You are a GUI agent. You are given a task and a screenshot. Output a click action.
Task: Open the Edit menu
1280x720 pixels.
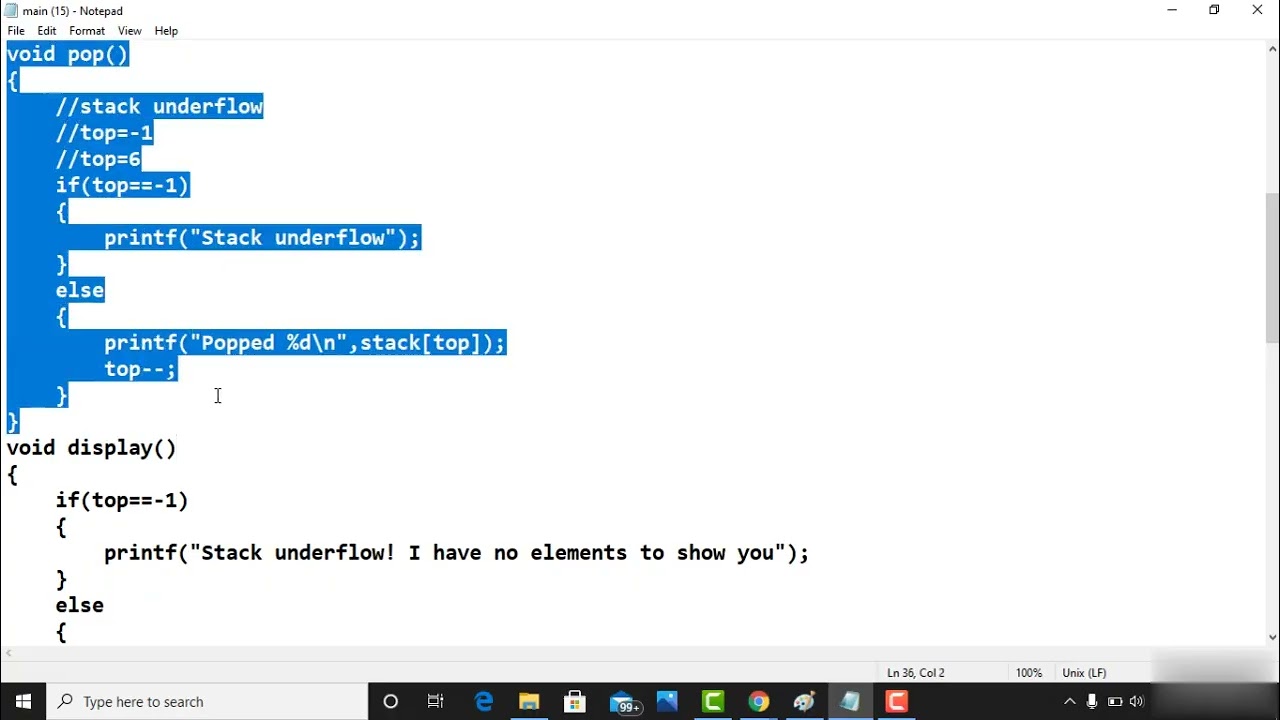point(47,31)
